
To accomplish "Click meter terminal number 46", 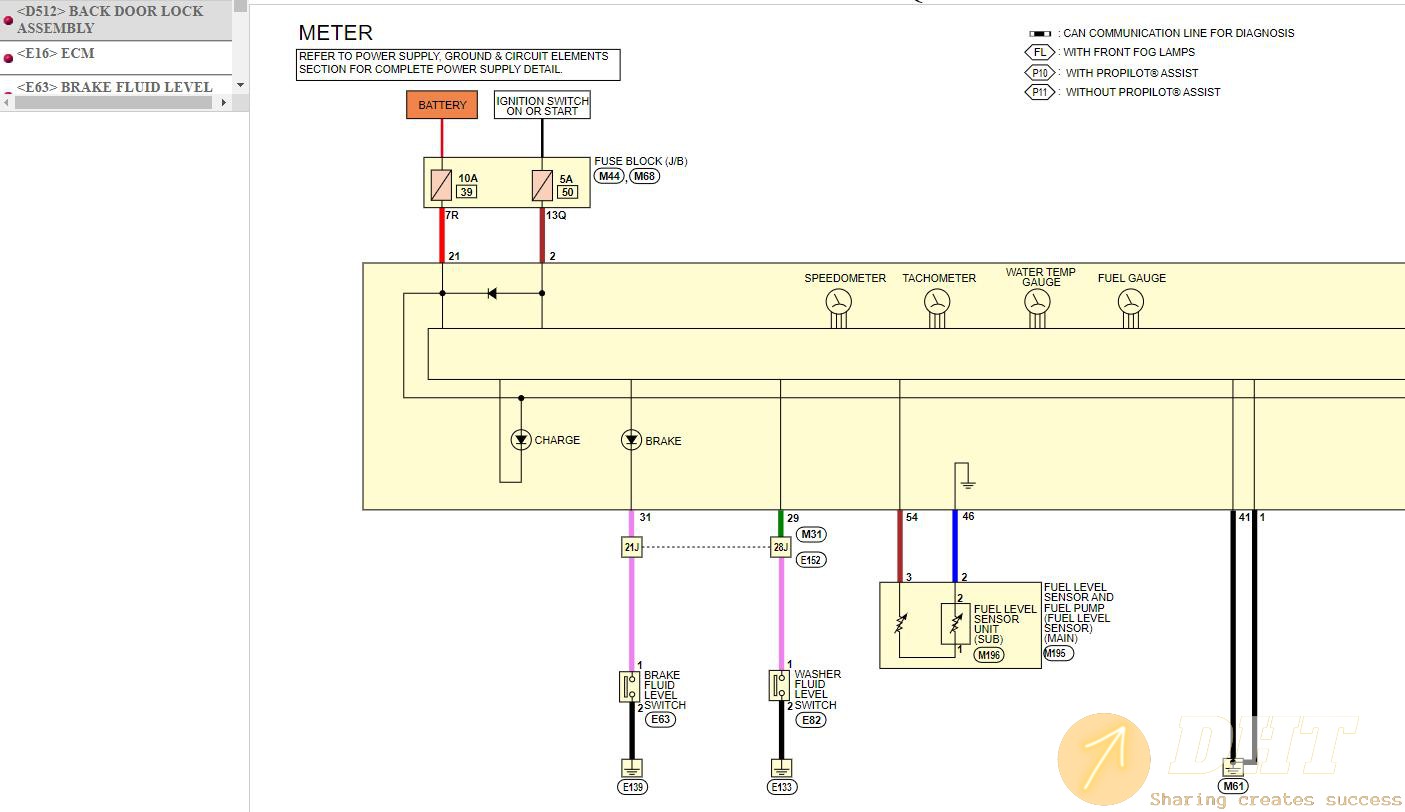I will [968, 517].
